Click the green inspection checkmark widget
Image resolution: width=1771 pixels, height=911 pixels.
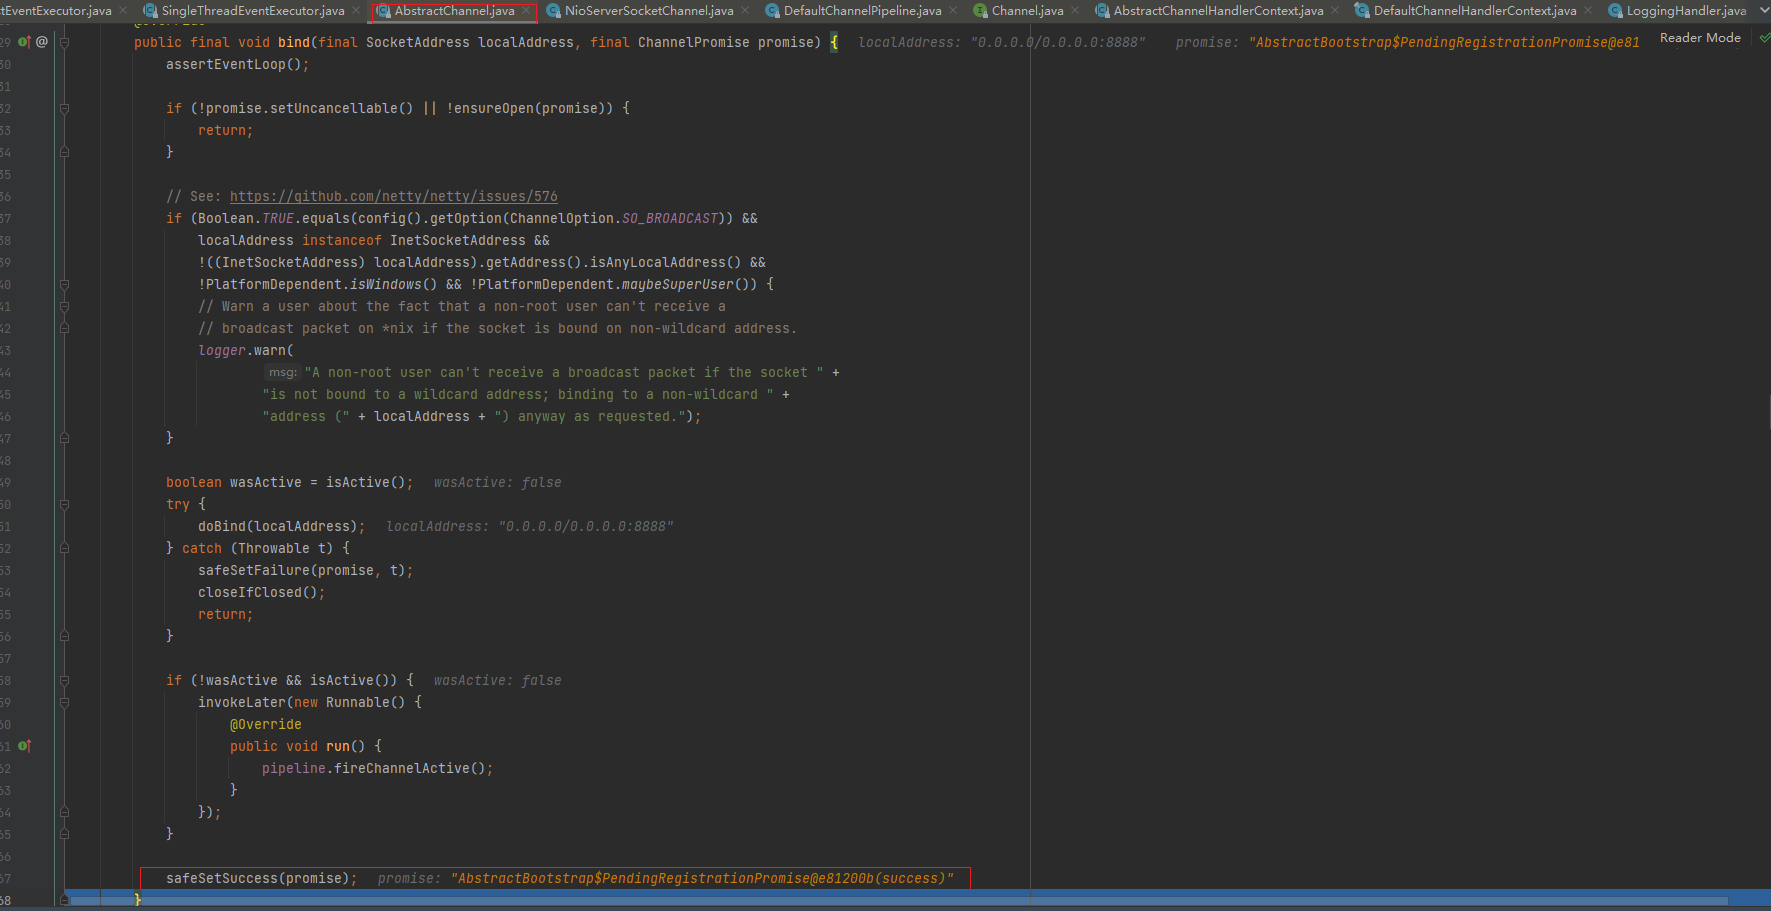tap(1764, 38)
